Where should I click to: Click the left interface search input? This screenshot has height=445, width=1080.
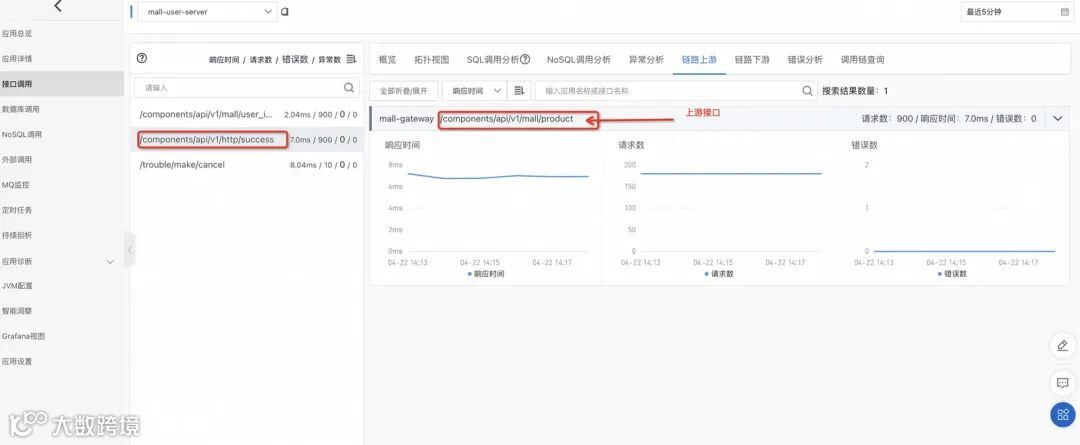pyautogui.click(x=247, y=87)
